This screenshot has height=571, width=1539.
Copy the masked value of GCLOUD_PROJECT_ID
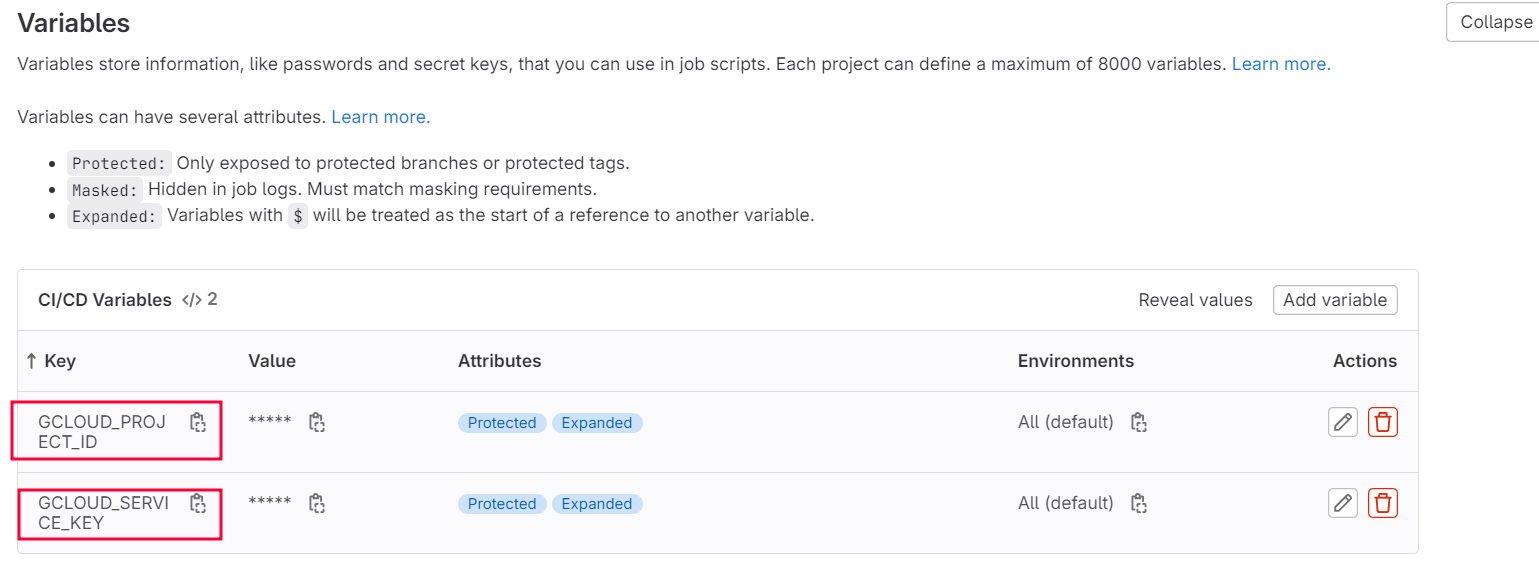[x=317, y=422]
